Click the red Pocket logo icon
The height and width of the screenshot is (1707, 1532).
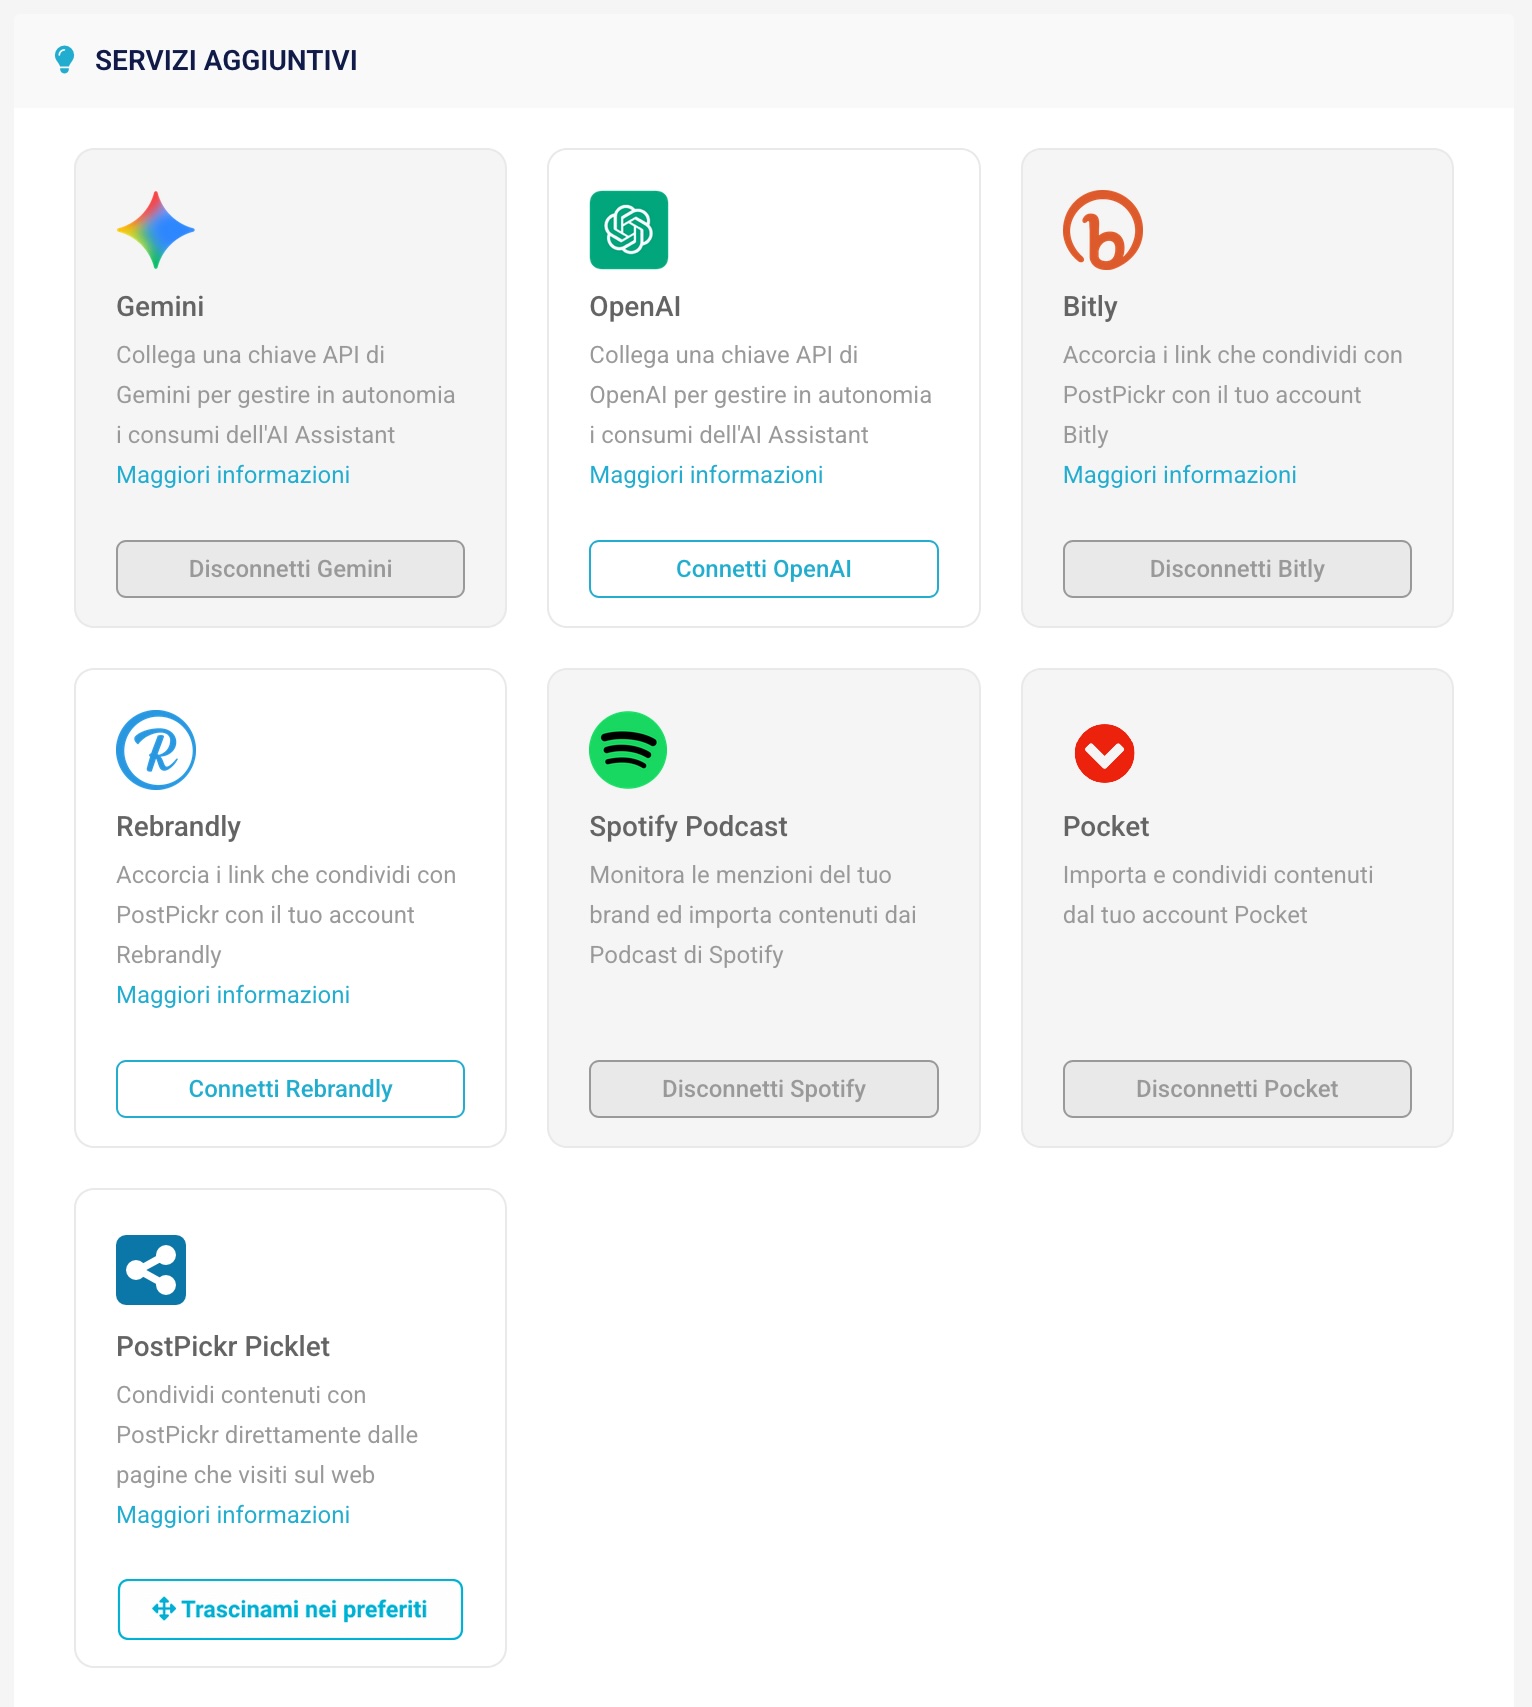1104,753
